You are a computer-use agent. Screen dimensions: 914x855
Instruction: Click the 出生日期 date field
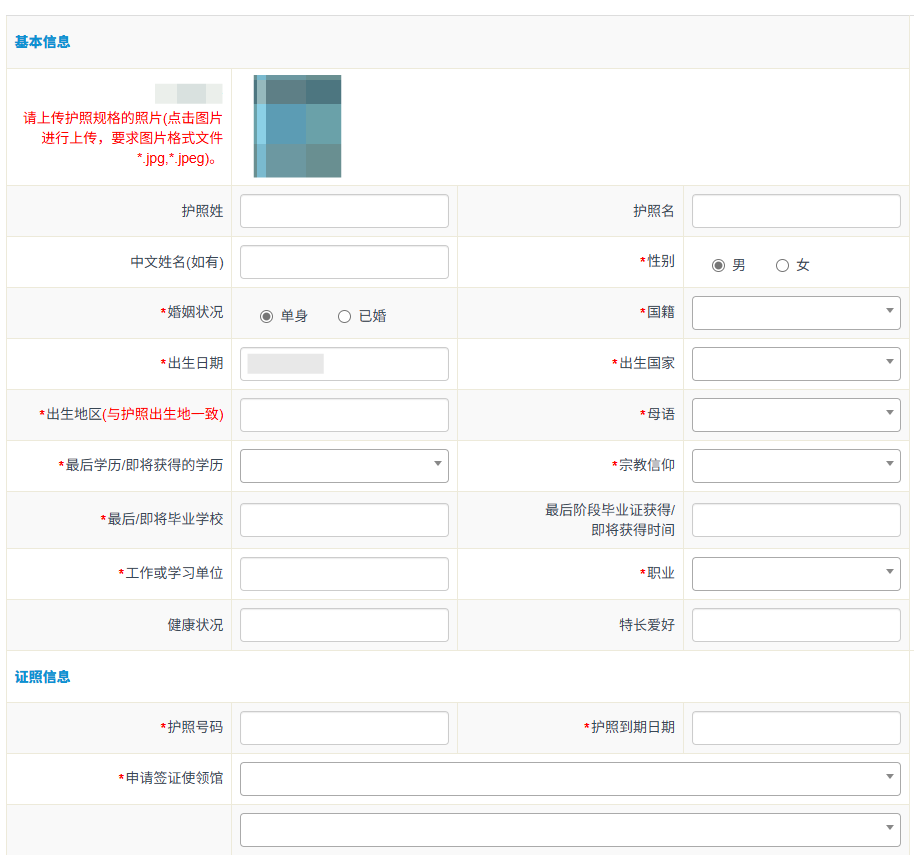[344, 364]
